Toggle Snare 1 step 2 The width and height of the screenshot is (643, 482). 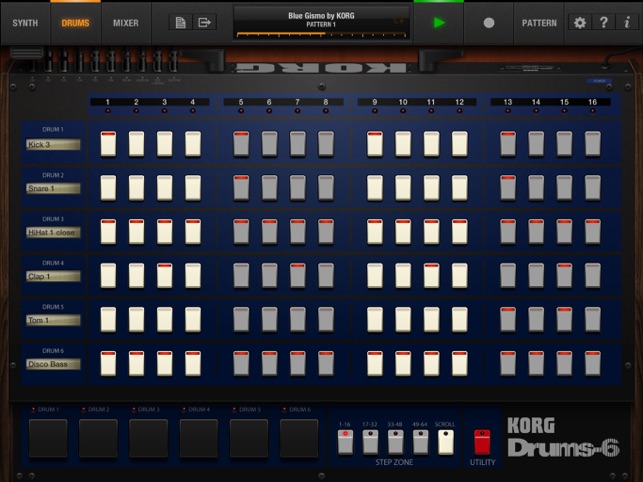click(x=137, y=188)
